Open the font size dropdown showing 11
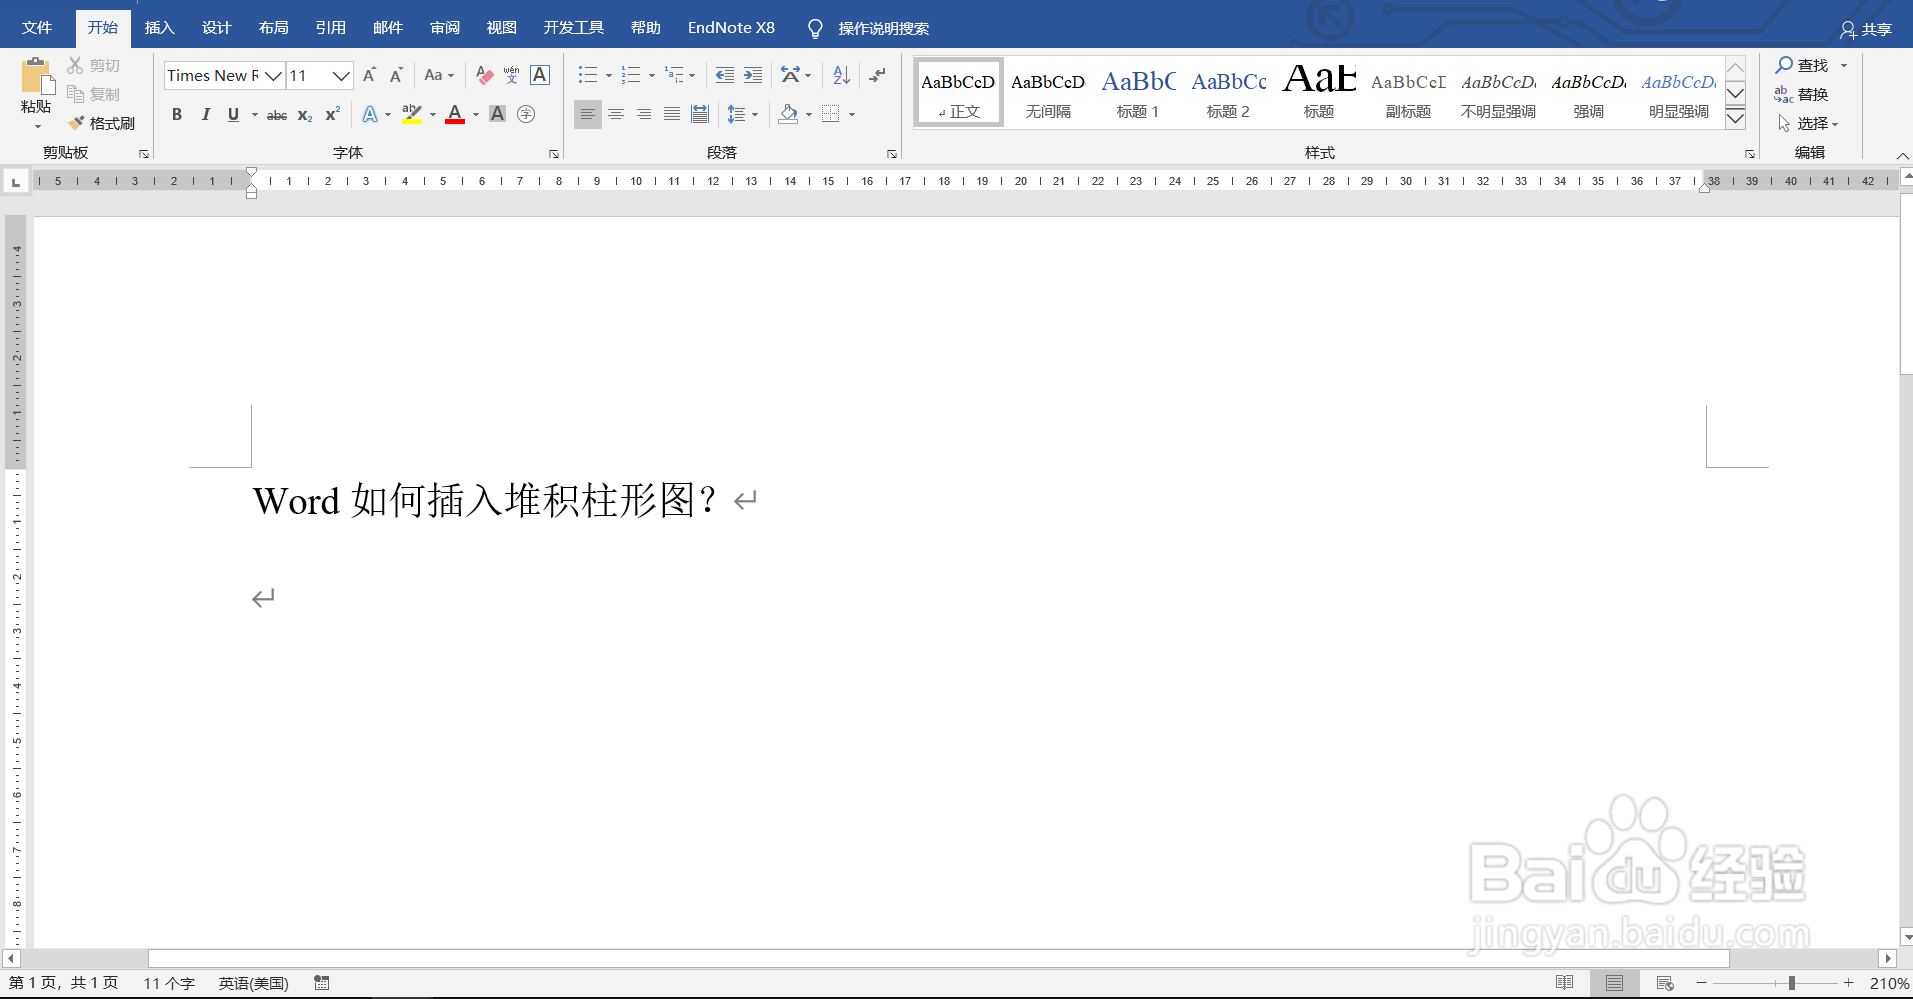This screenshot has width=1913, height=999. [341, 75]
